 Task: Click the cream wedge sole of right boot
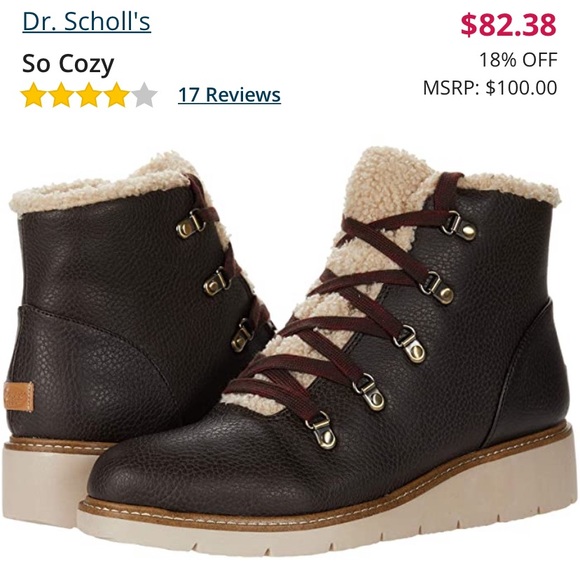(x=333, y=533)
